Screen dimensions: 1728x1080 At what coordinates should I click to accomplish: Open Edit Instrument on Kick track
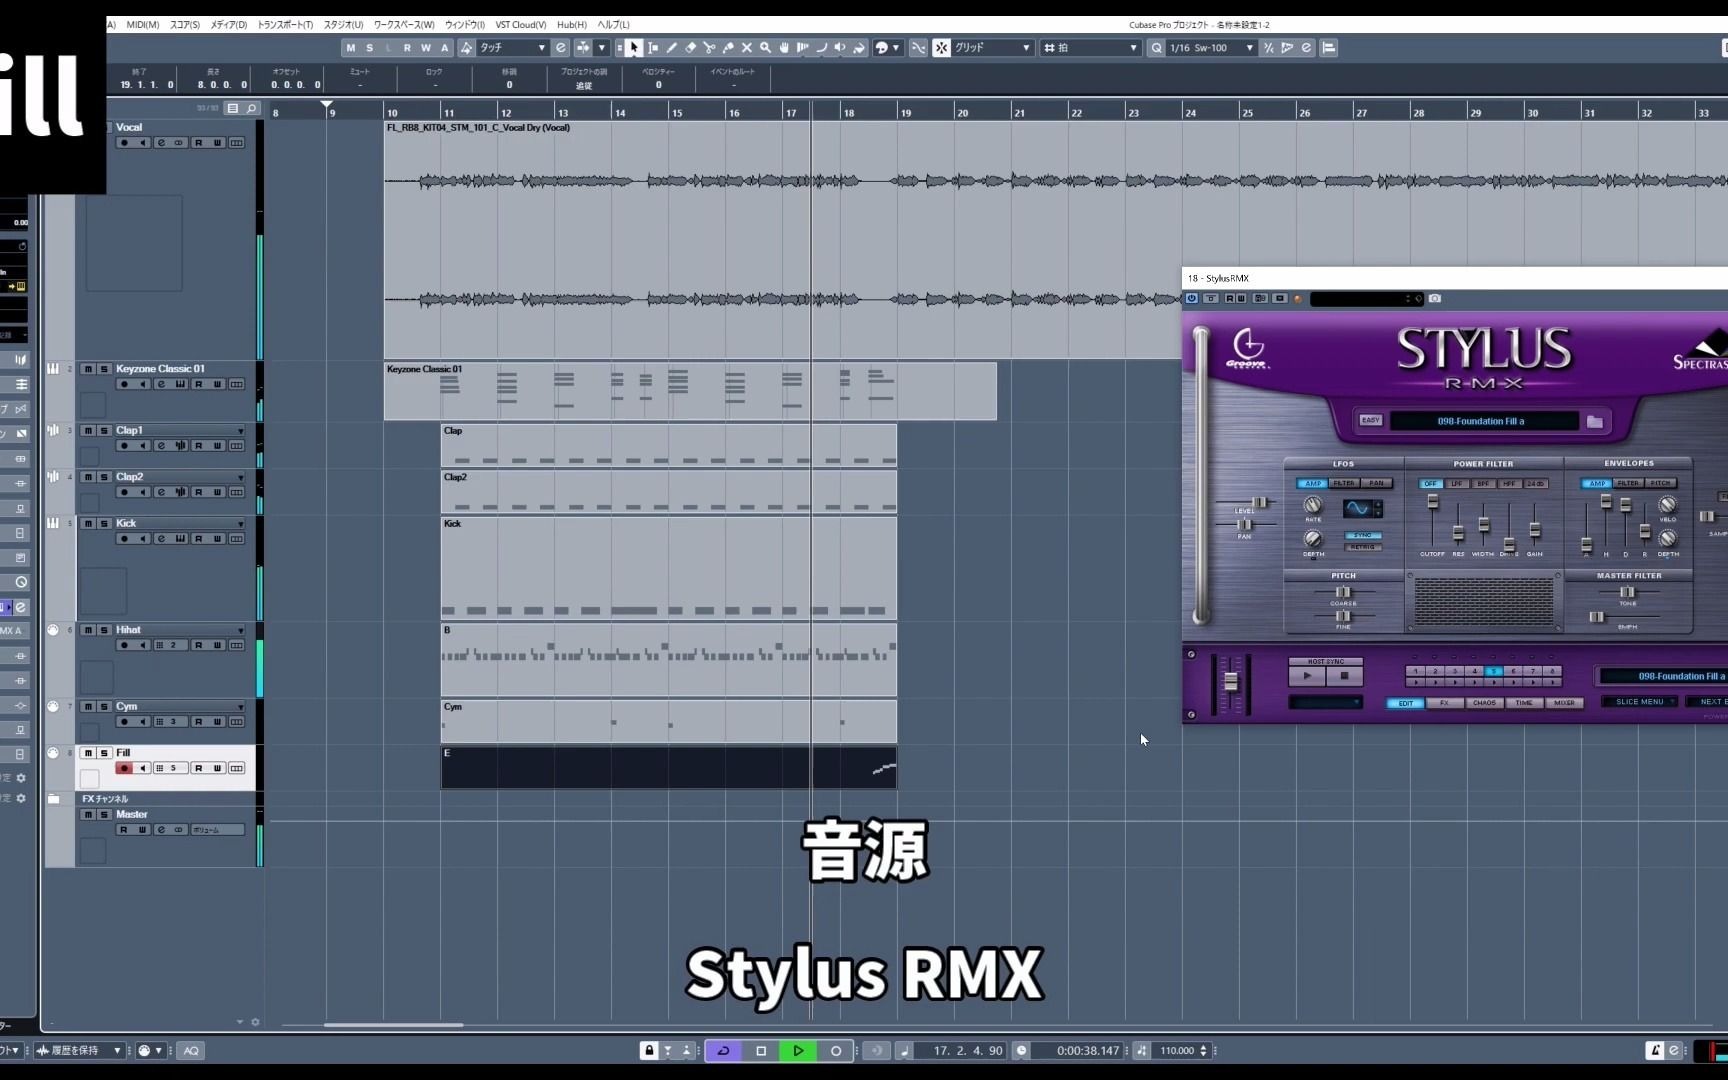[180, 539]
